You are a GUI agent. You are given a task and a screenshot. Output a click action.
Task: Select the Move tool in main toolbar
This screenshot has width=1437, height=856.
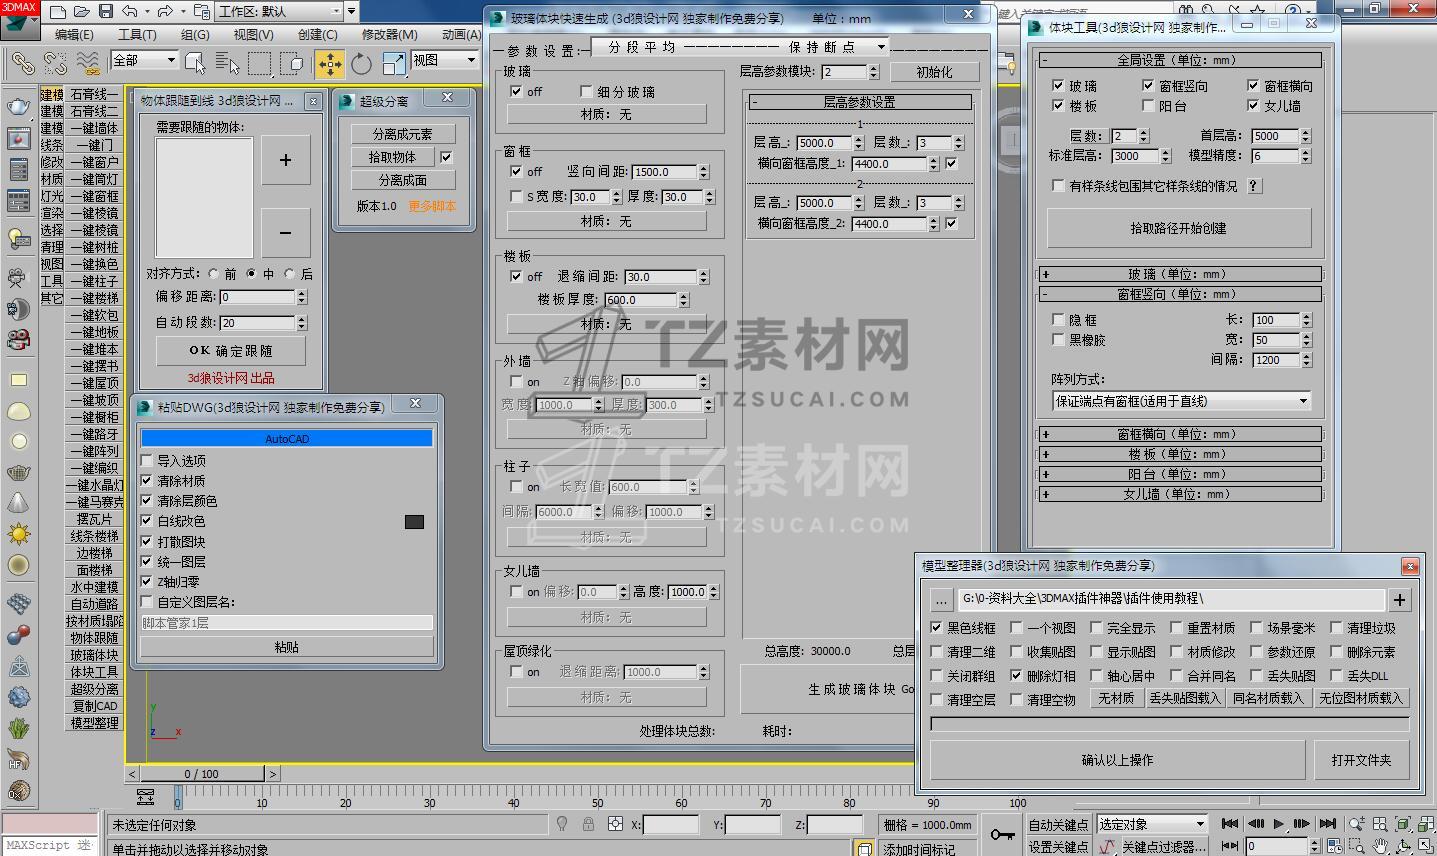tap(329, 64)
